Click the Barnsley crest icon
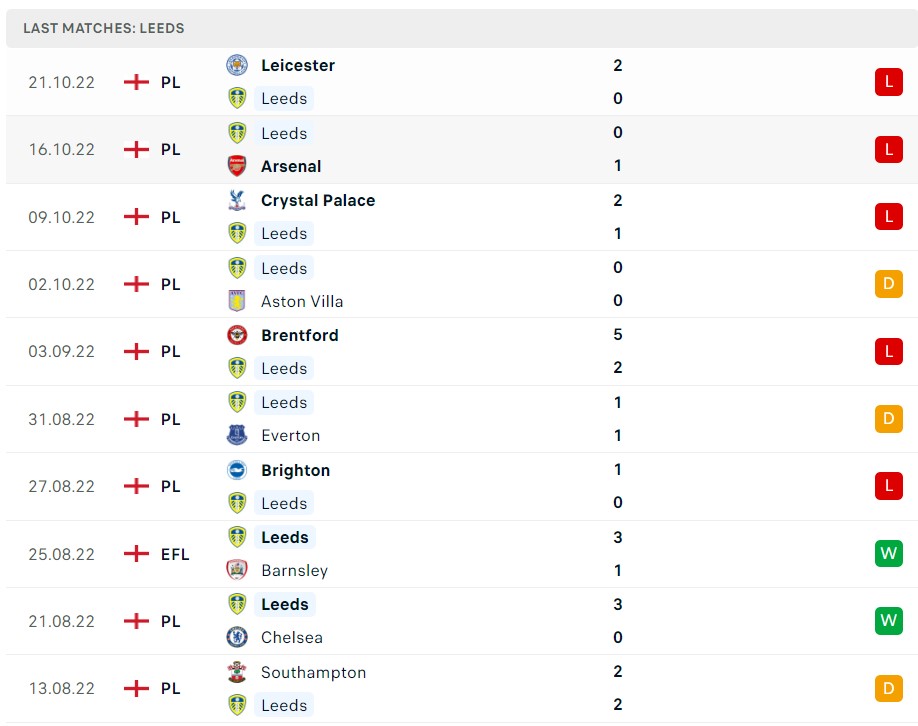Image resolution: width=918 pixels, height=726 pixels. [237, 570]
